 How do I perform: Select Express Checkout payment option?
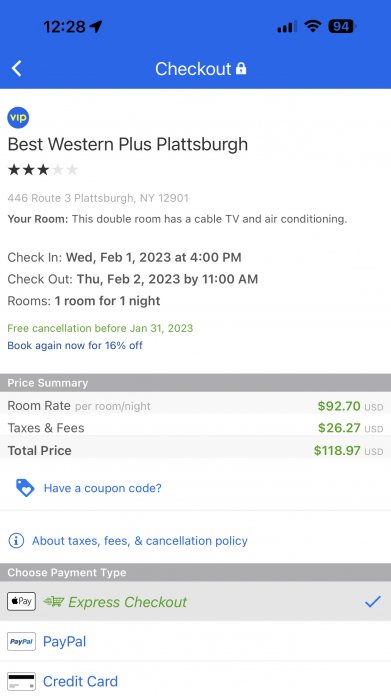196,601
